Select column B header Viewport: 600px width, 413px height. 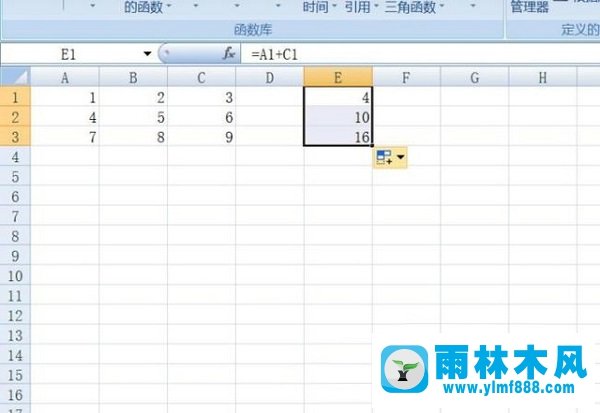[x=133, y=78]
